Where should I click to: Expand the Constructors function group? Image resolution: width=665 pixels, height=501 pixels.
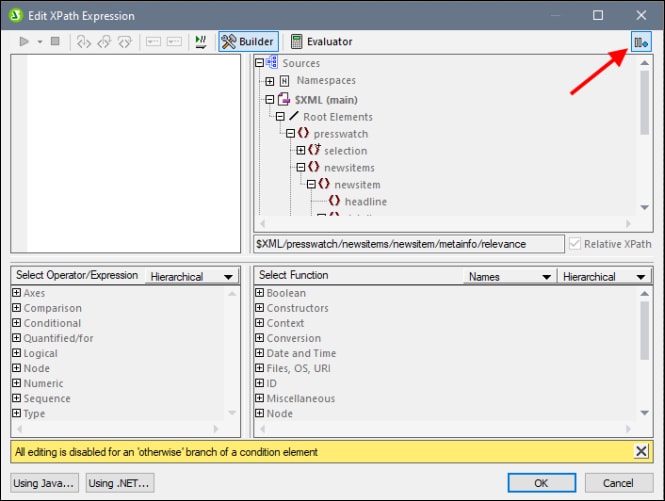click(x=260, y=308)
